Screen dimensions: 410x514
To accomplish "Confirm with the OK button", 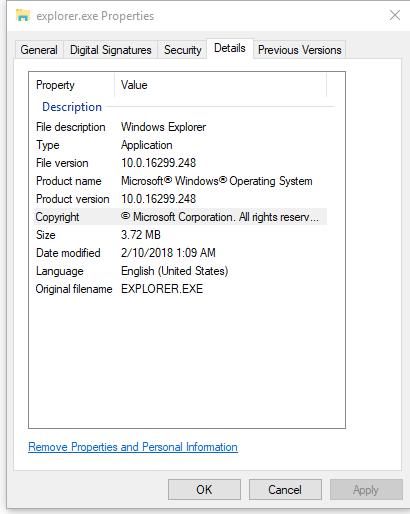I will point(204,489).
